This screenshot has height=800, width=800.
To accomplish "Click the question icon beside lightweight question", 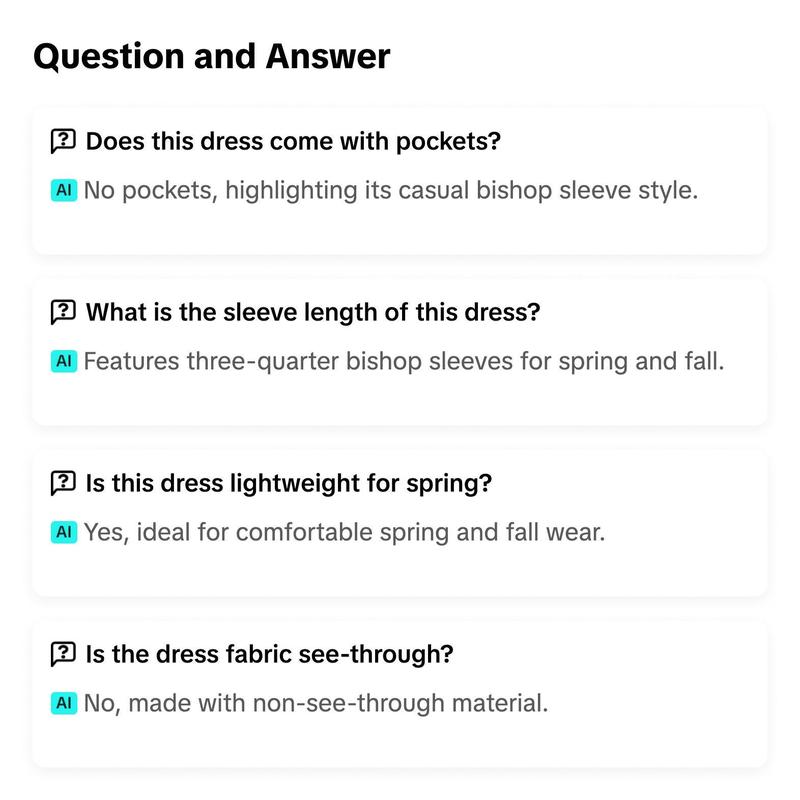I will (x=63, y=483).
